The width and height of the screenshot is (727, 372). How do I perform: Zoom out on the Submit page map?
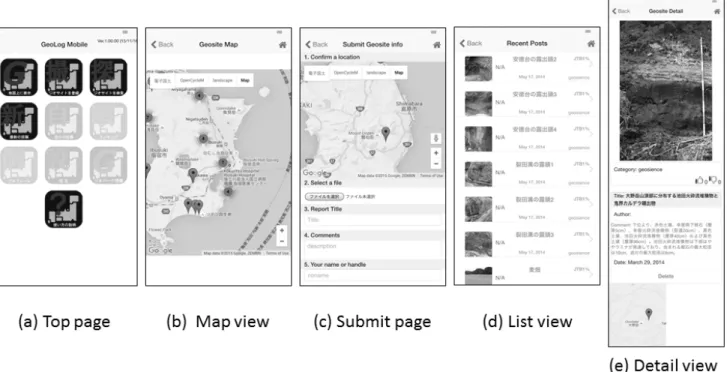pos(435,164)
